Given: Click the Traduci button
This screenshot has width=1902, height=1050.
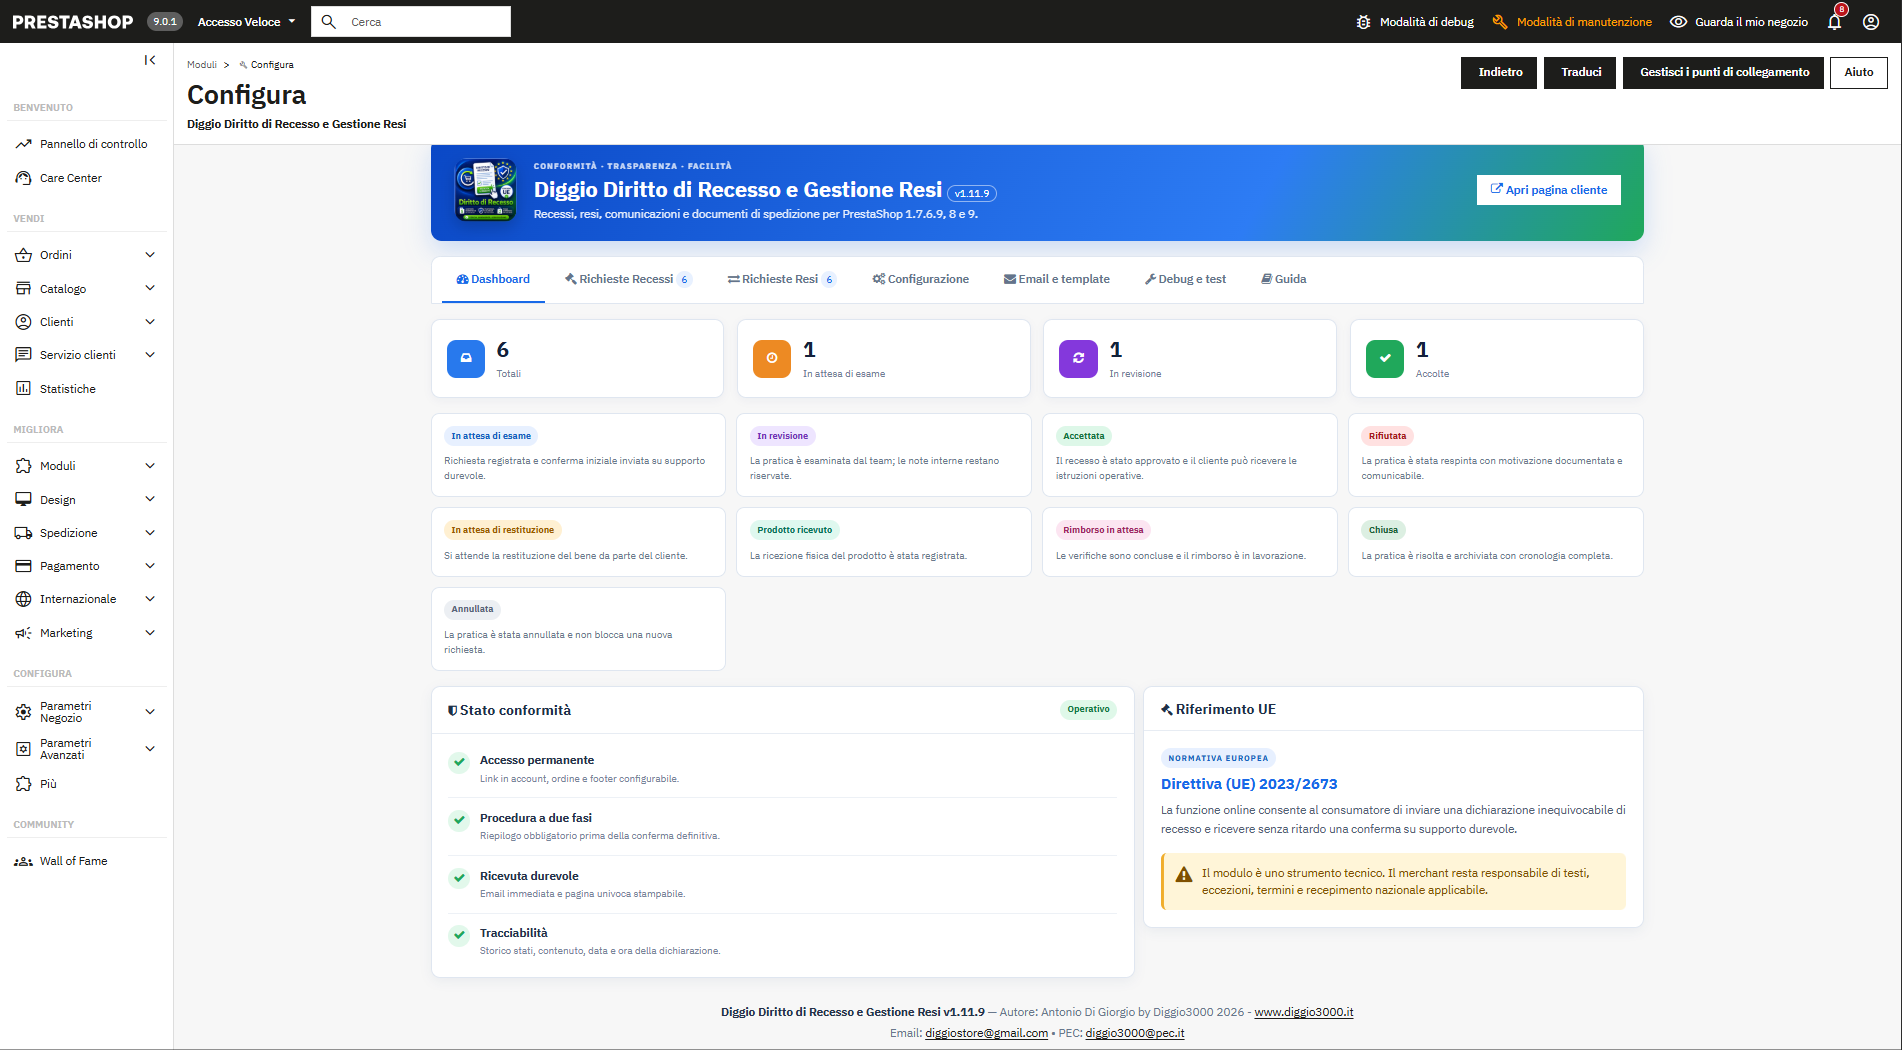Looking at the screenshot, I should tap(1580, 73).
